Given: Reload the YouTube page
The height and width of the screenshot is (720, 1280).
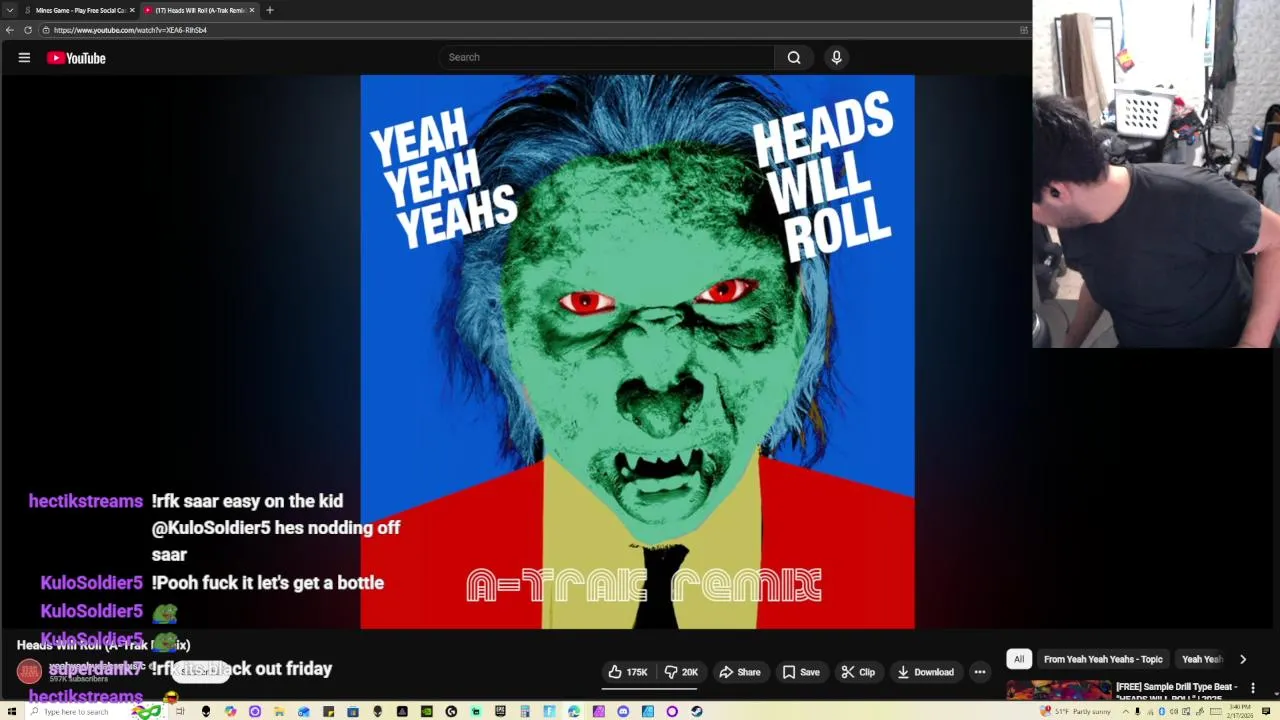Looking at the screenshot, I should click(x=28, y=30).
